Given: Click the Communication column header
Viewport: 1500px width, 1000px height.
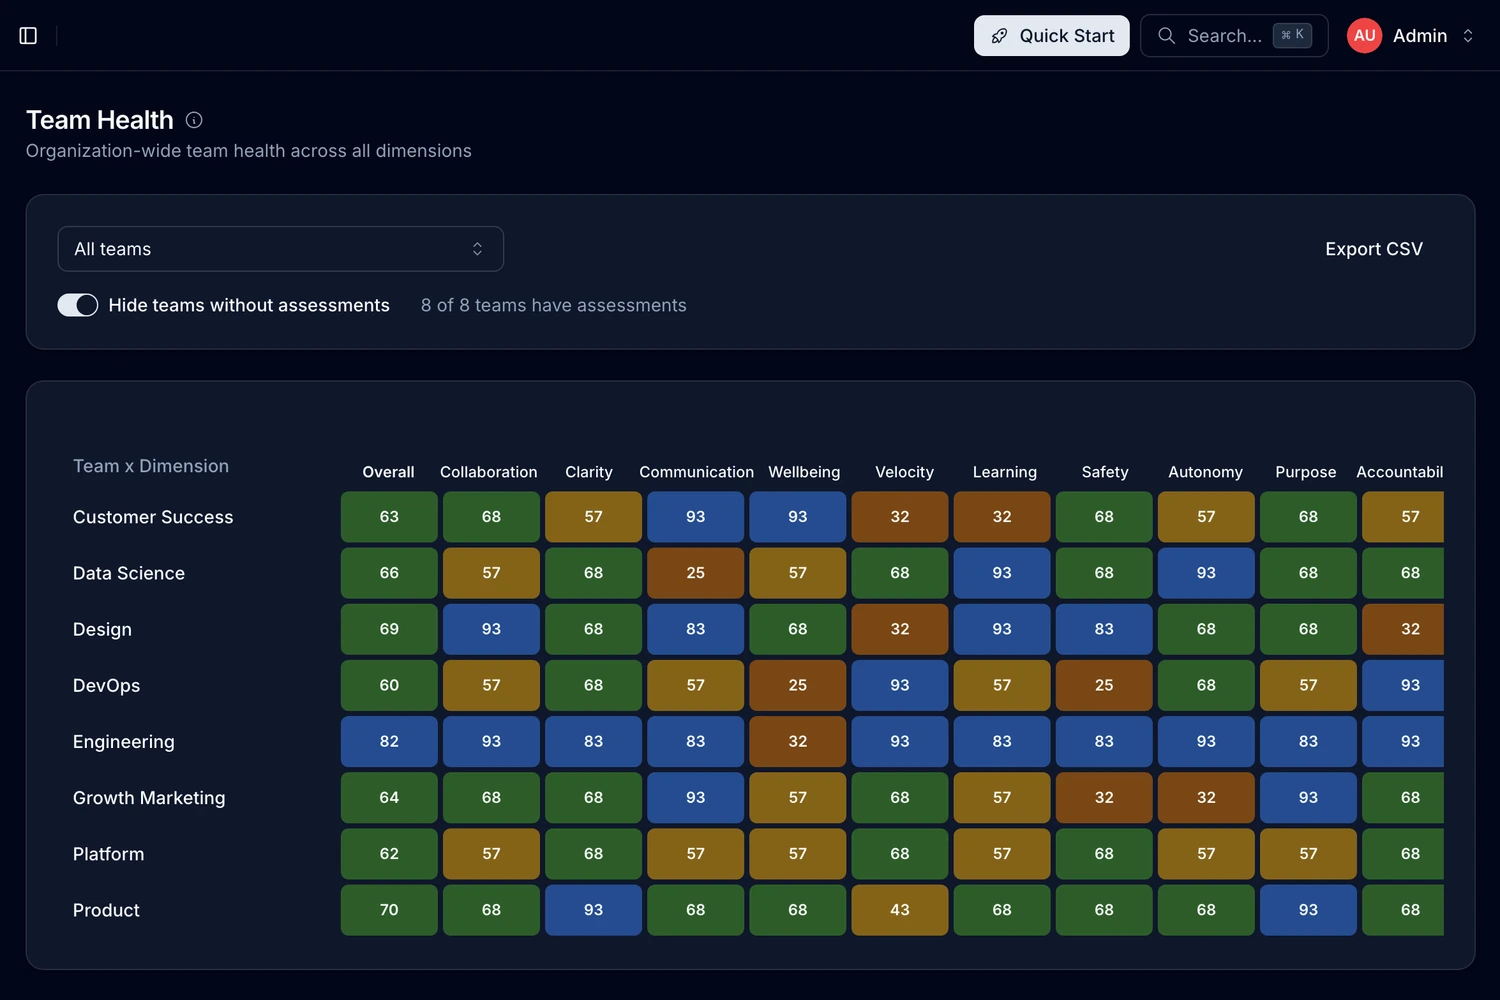Looking at the screenshot, I should (x=697, y=472).
